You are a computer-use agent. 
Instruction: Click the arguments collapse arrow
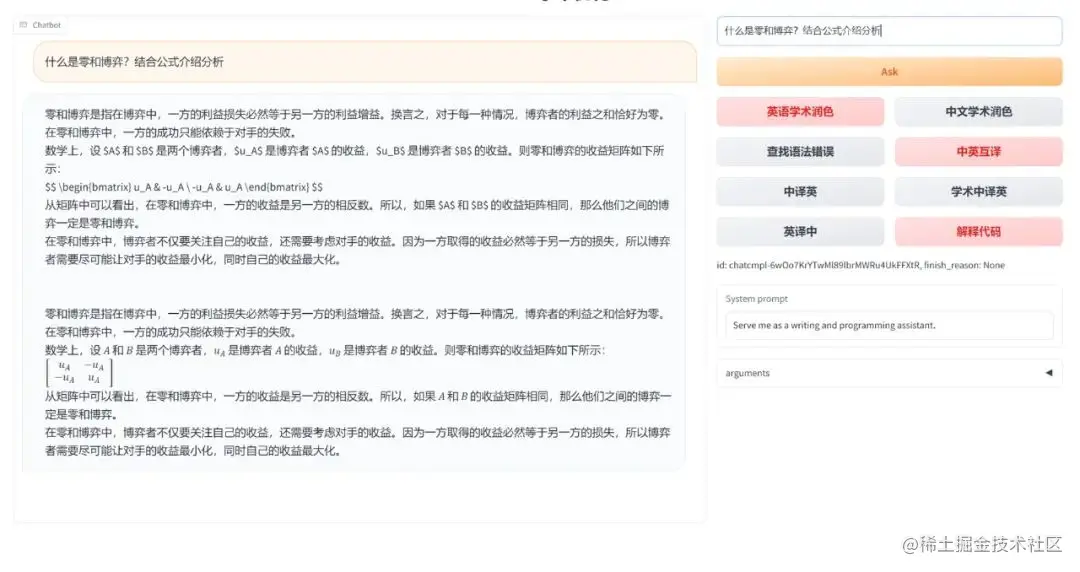(x=1048, y=373)
